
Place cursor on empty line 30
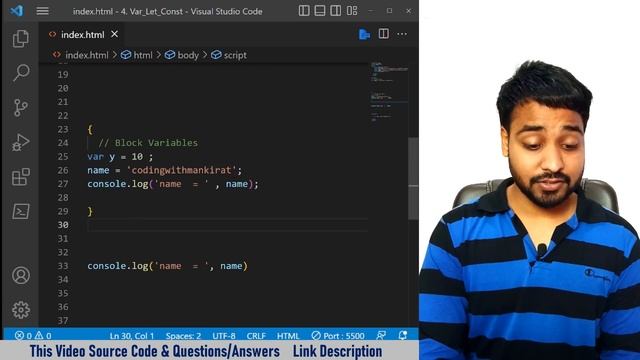pos(227,225)
